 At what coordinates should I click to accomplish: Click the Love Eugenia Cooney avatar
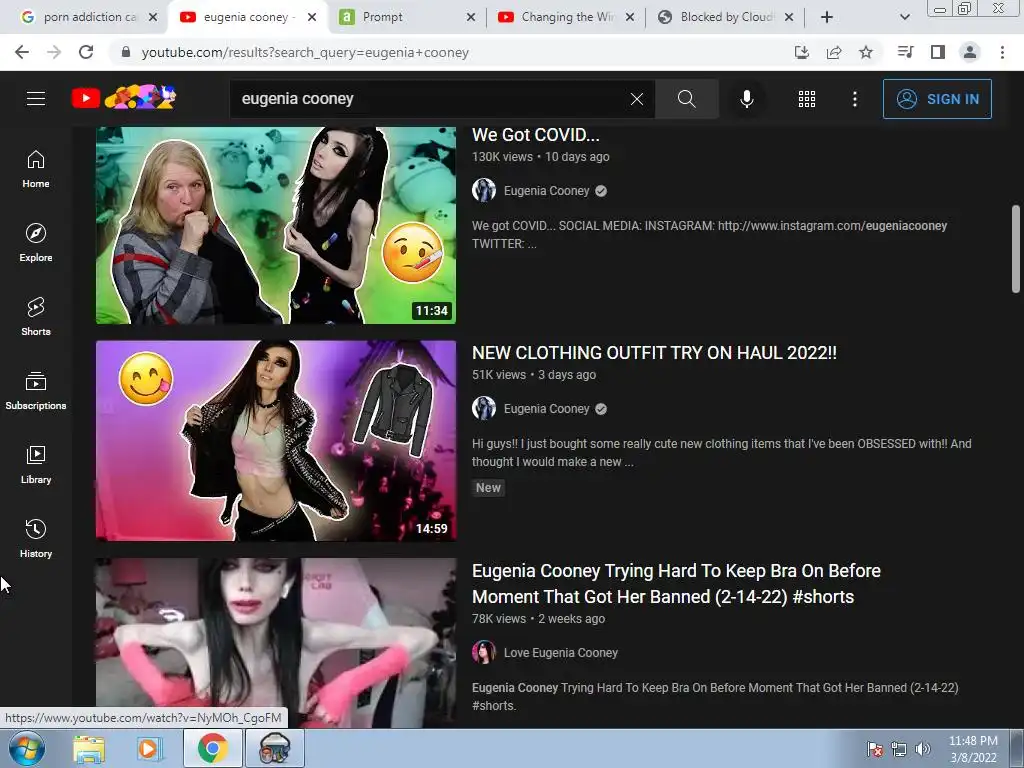484,652
